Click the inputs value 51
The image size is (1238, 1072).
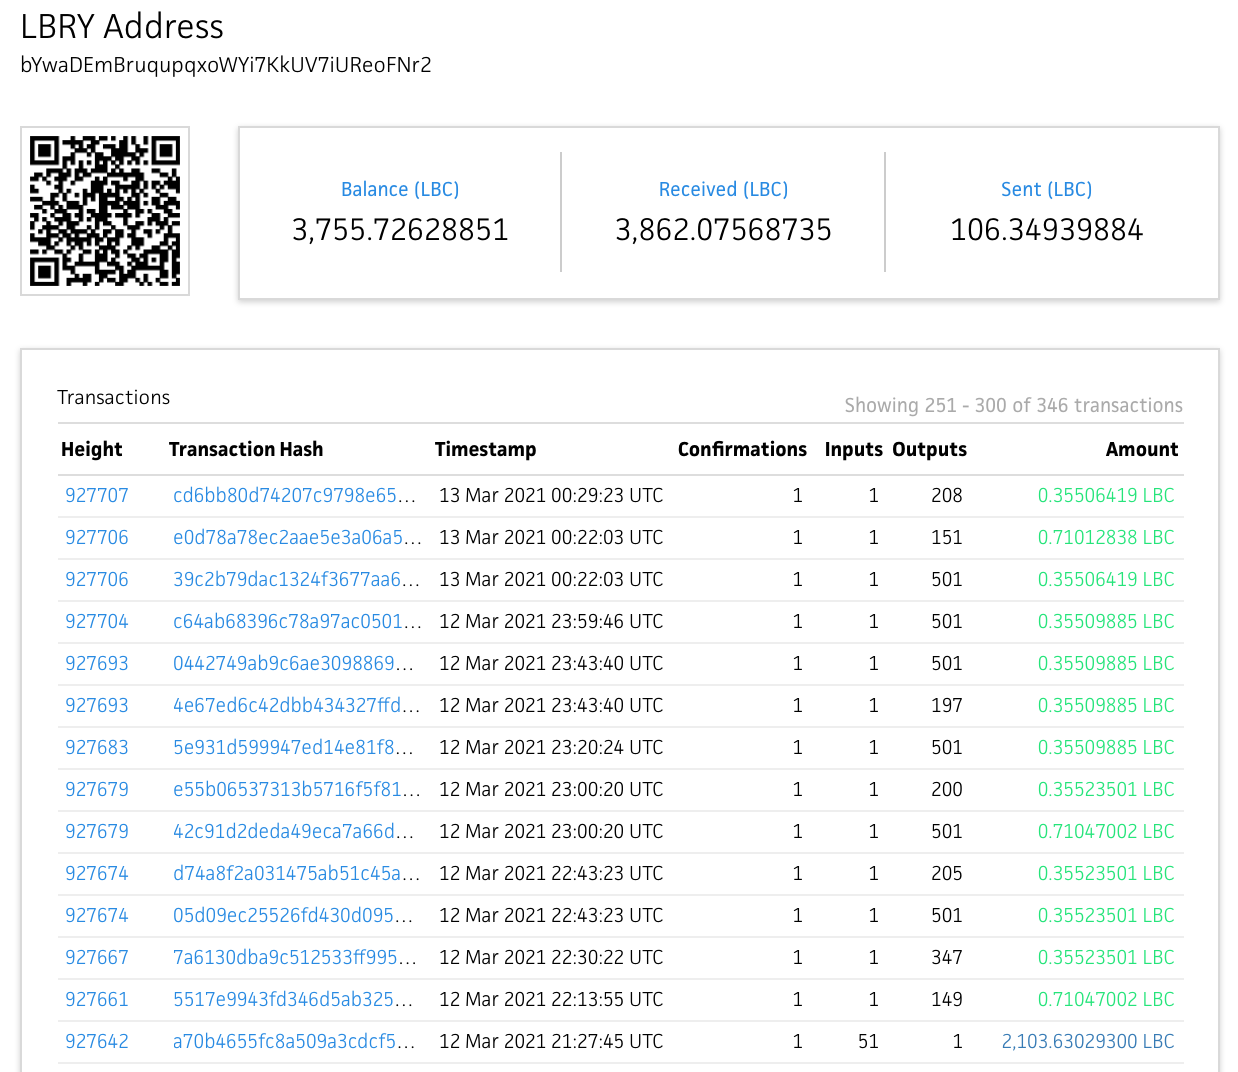tap(868, 1041)
